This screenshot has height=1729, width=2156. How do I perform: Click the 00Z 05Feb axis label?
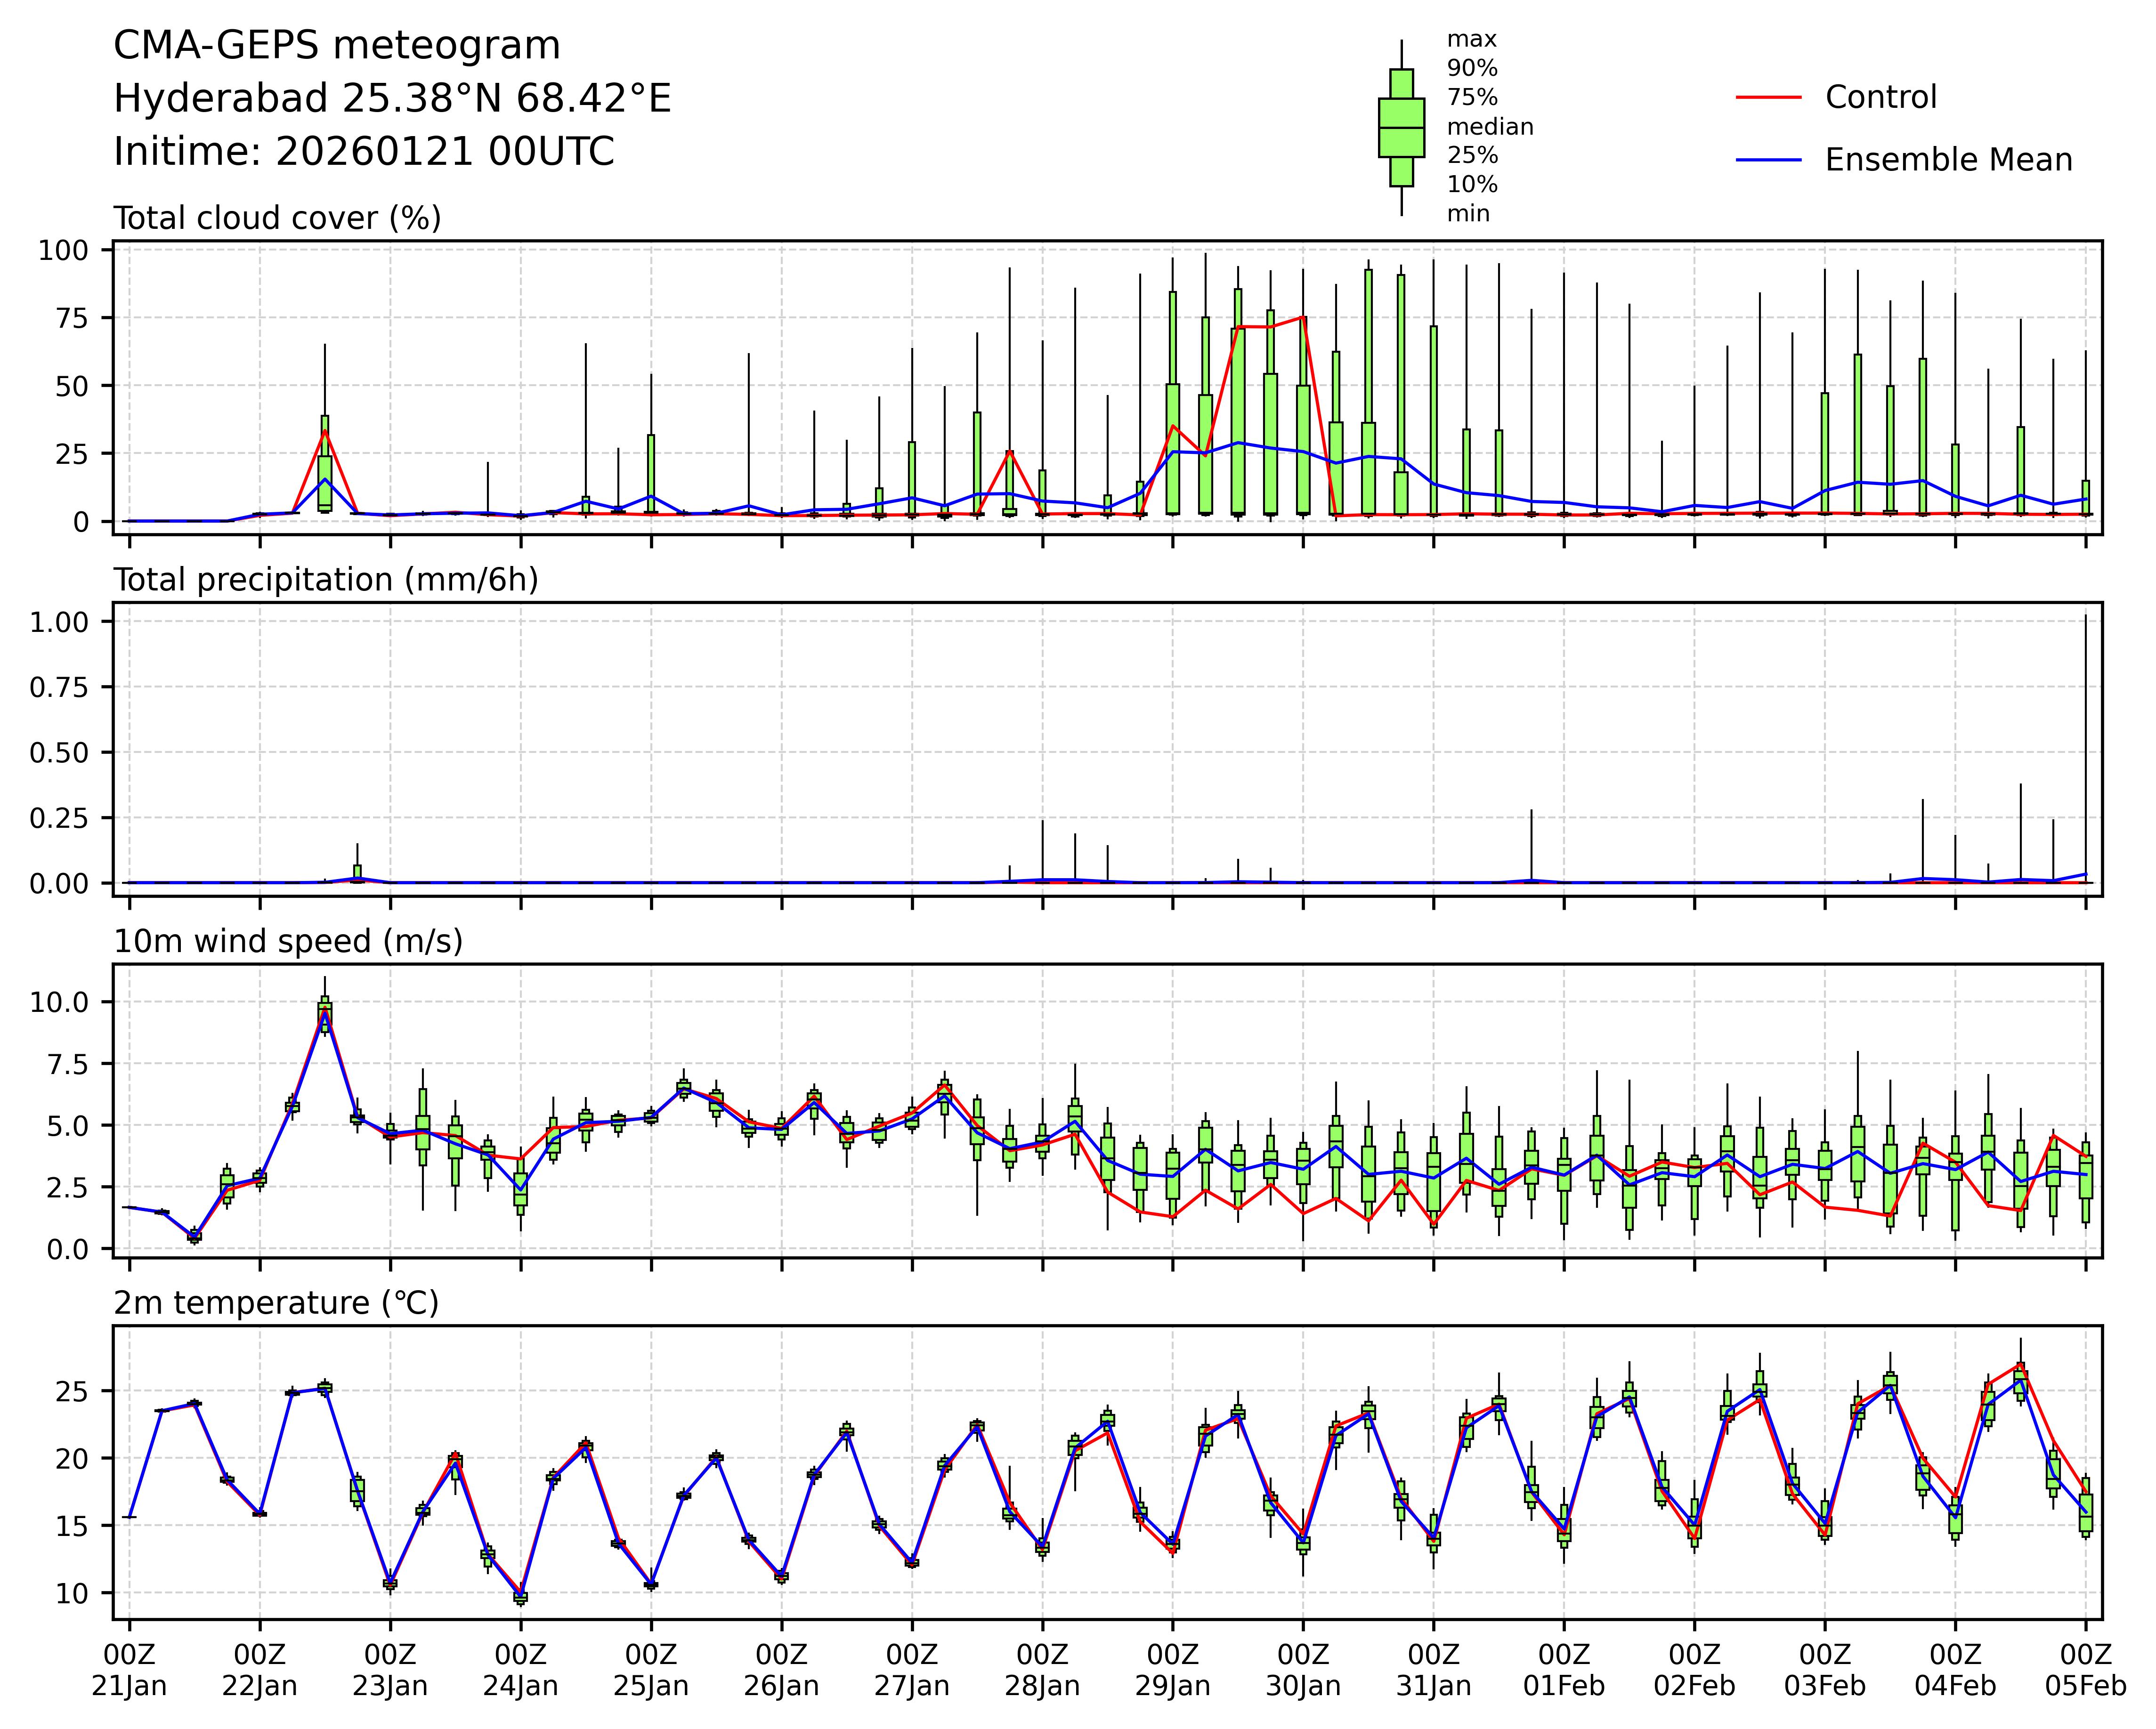point(2085,1670)
